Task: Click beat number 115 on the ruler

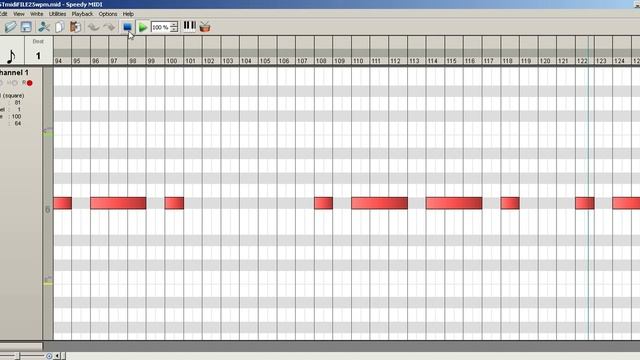Action: (451, 61)
